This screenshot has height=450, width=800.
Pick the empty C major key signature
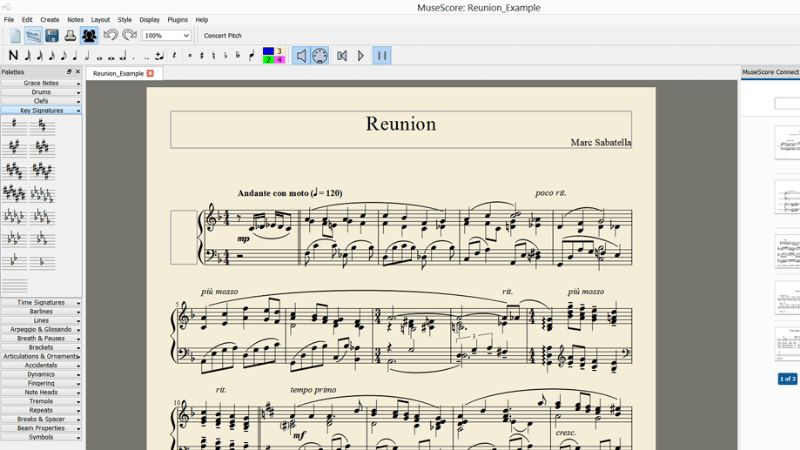pyautogui.click(x=14, y=285)
